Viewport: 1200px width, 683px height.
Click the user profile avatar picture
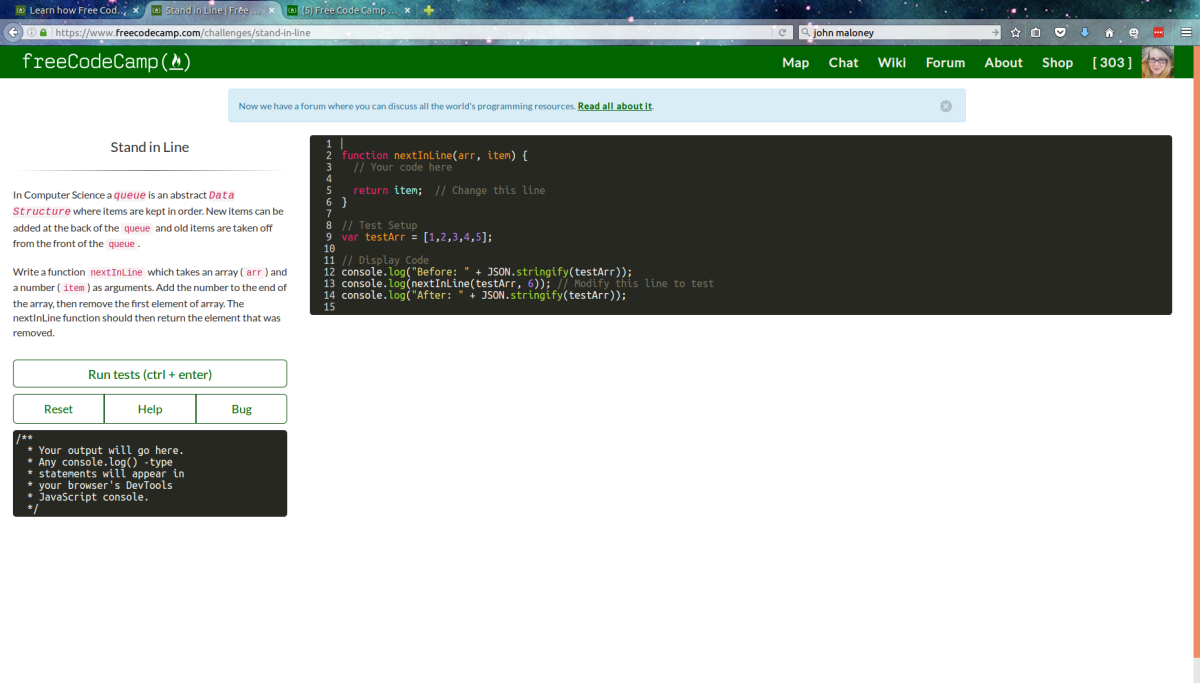coord(1157,62)
